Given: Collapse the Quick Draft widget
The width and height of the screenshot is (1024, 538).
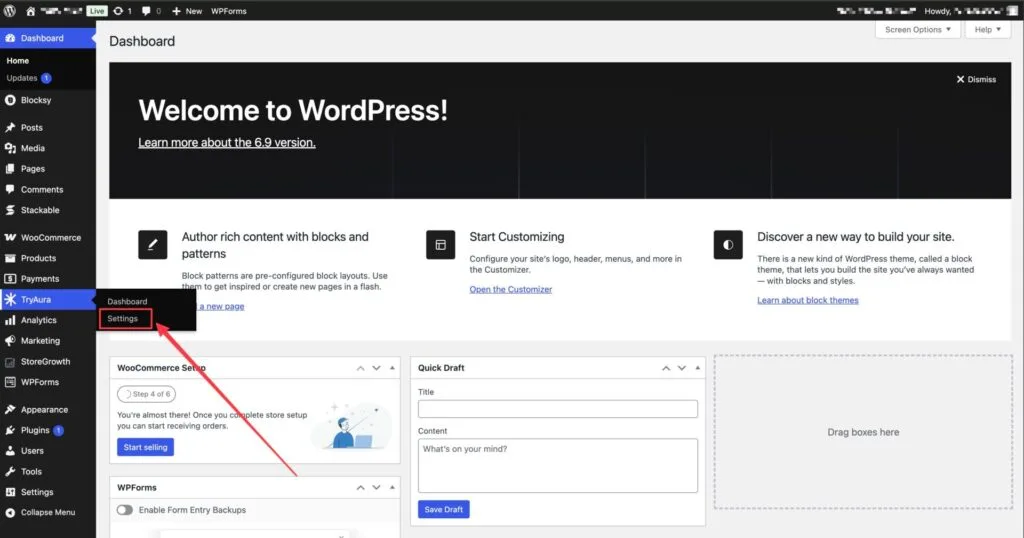Looking at the screenshot, I should coord(697,368).
